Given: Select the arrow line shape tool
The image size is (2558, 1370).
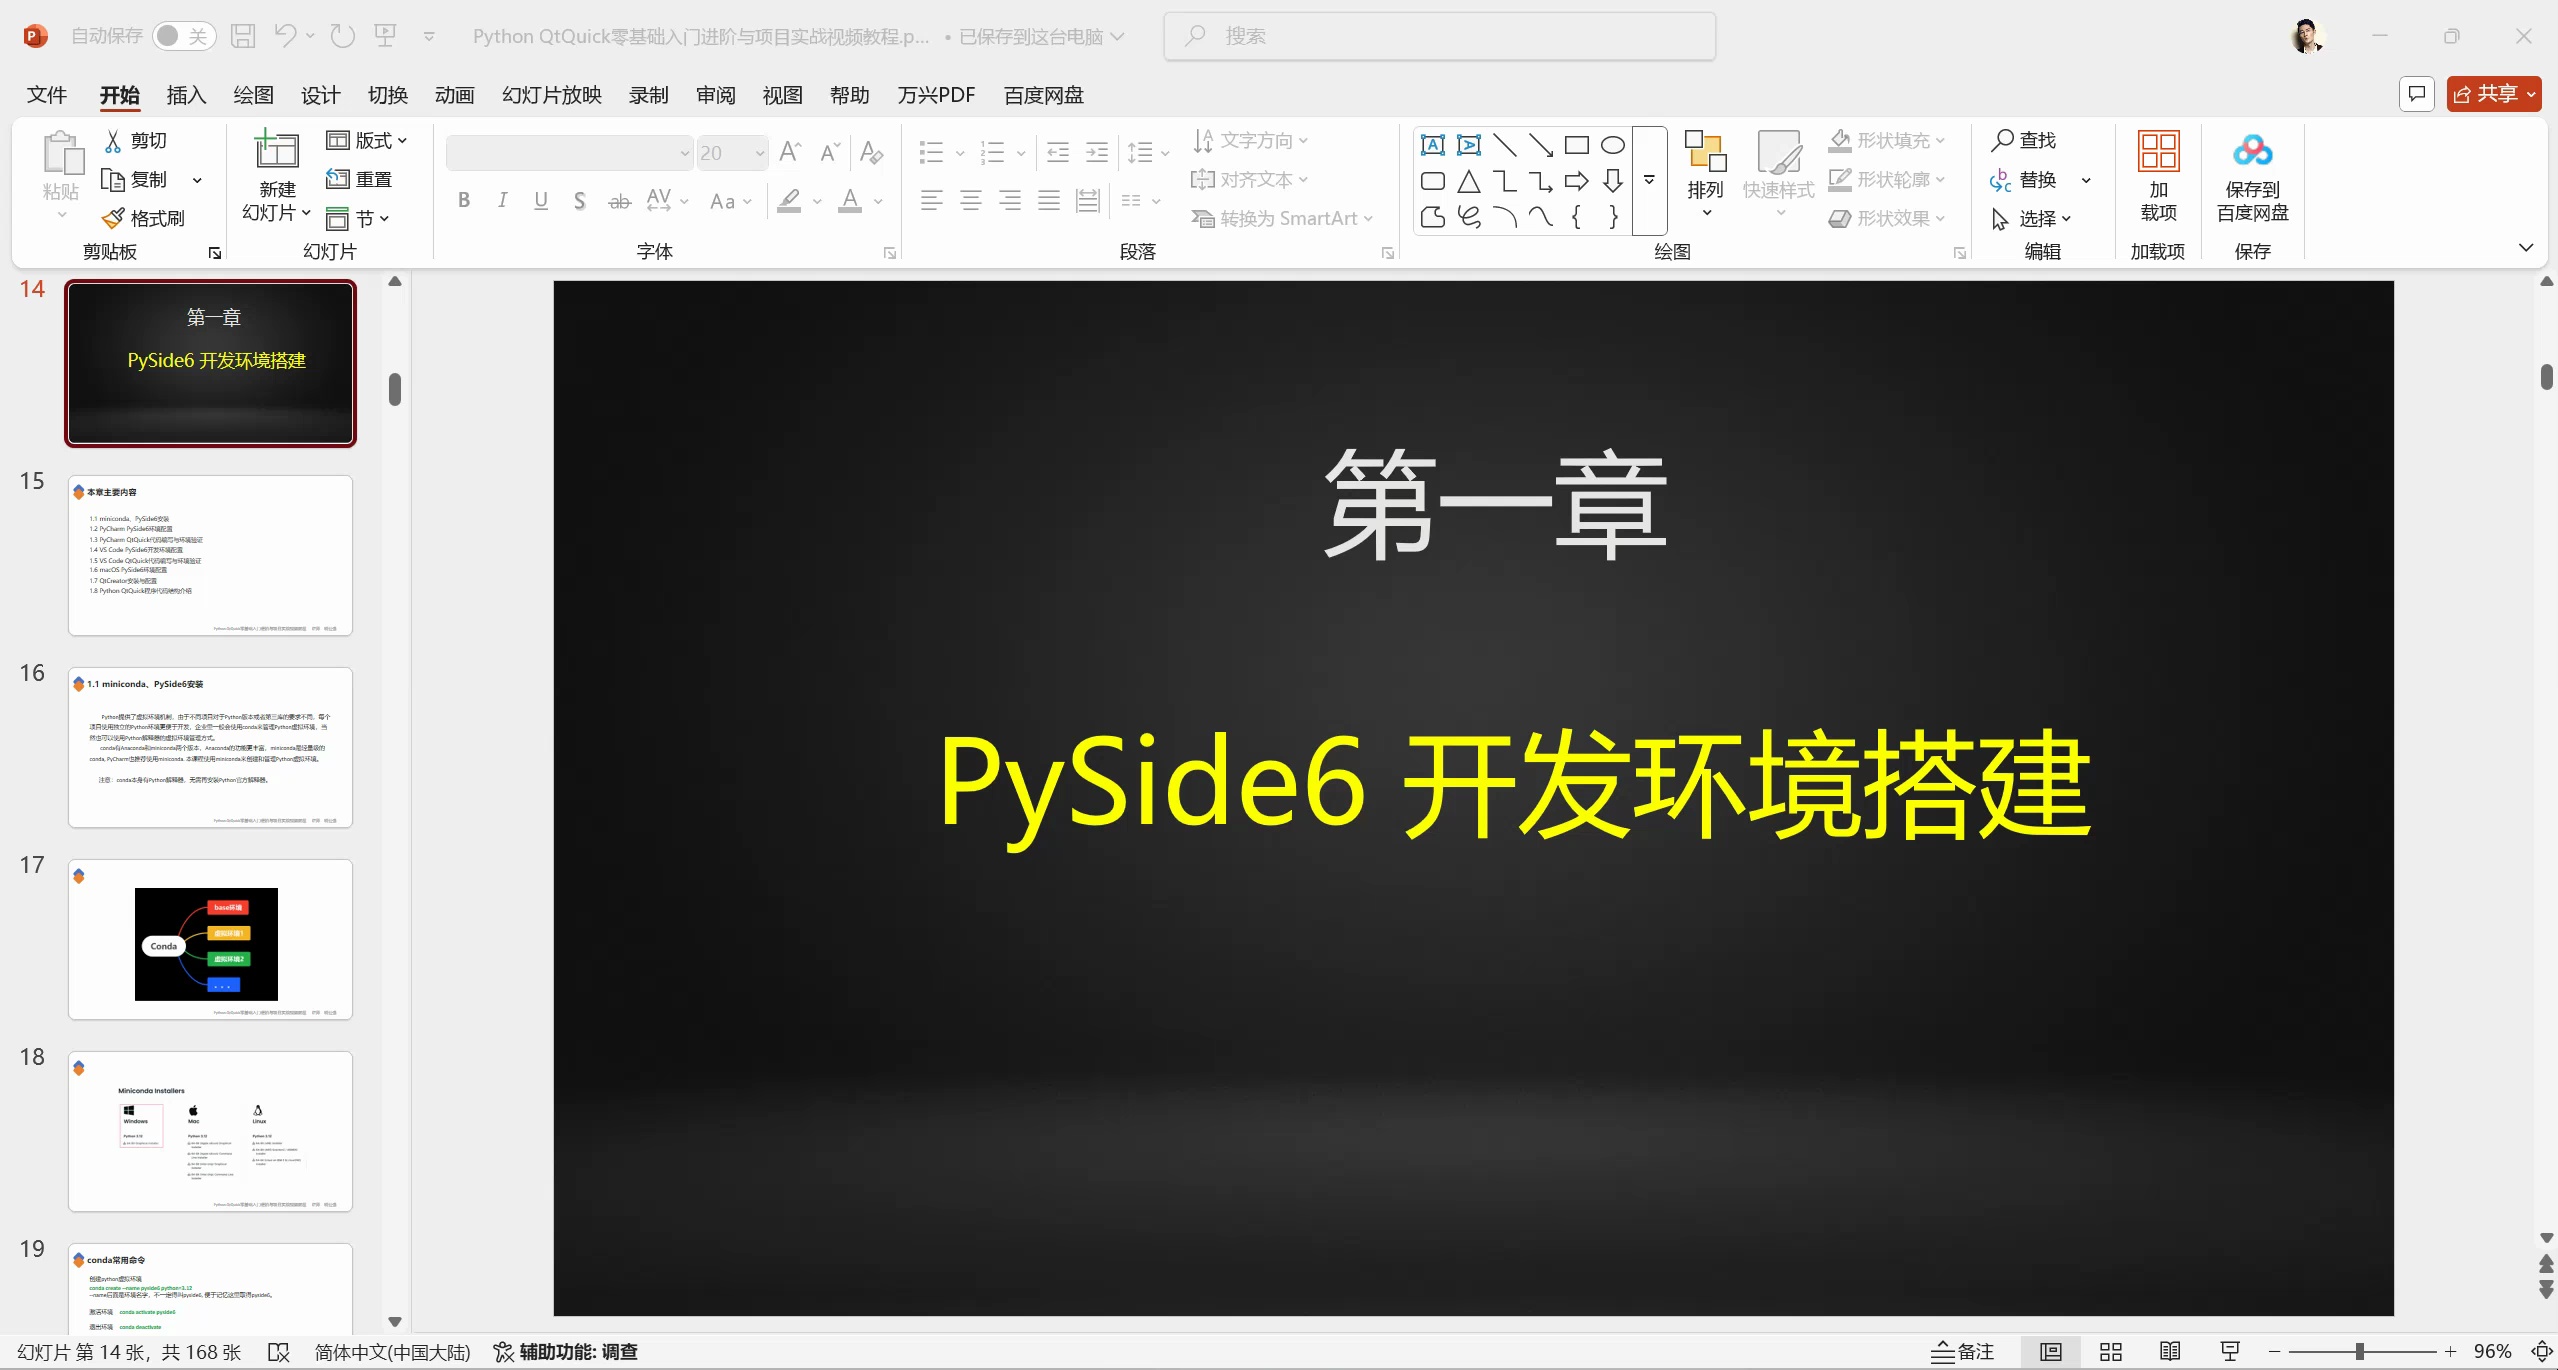Looking at the screenshot, I should click(x=1540, y=144).
